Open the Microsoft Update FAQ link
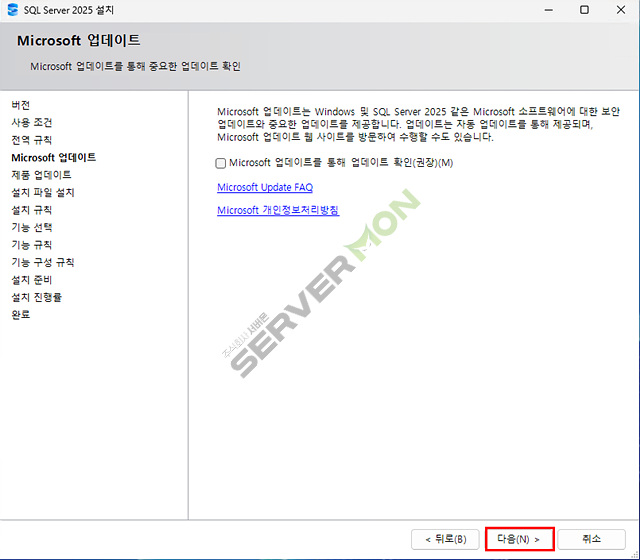Viewport: 640px width, 560px height. [265, 187]
